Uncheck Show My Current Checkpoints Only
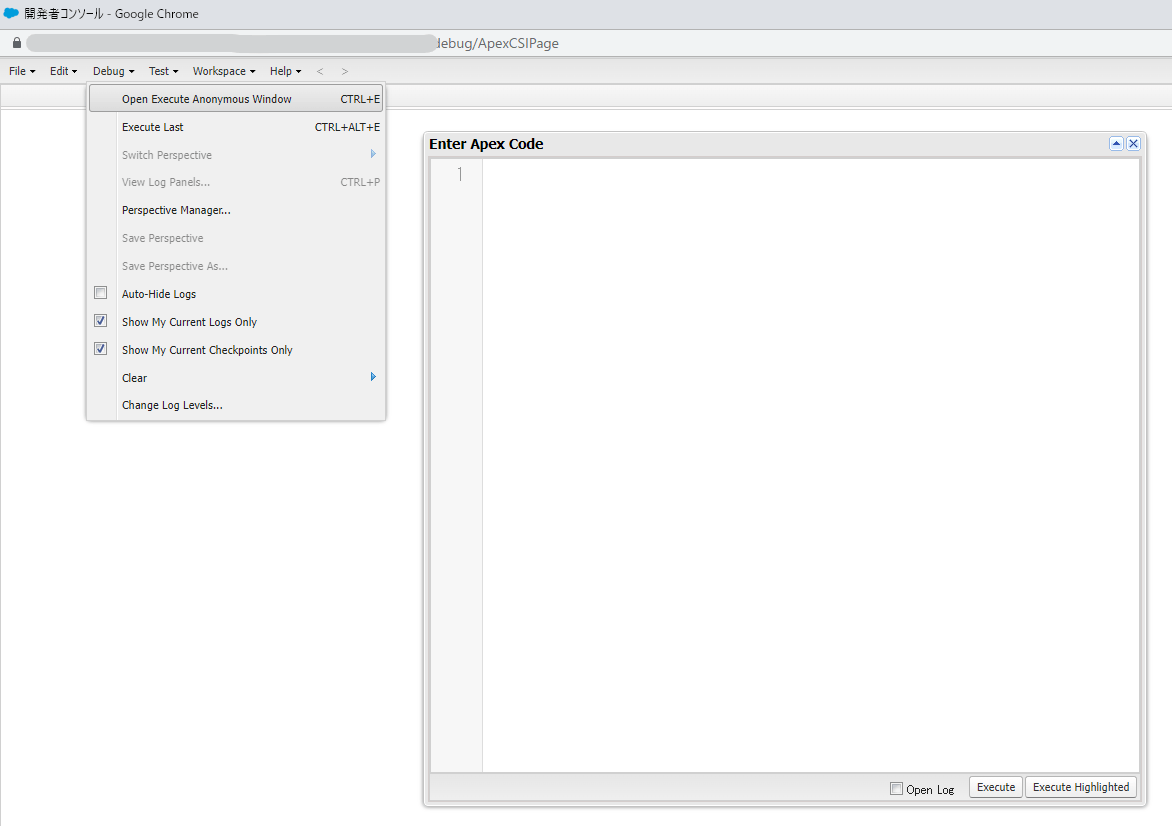1172x826 pixels. click(x=101, y=349)
